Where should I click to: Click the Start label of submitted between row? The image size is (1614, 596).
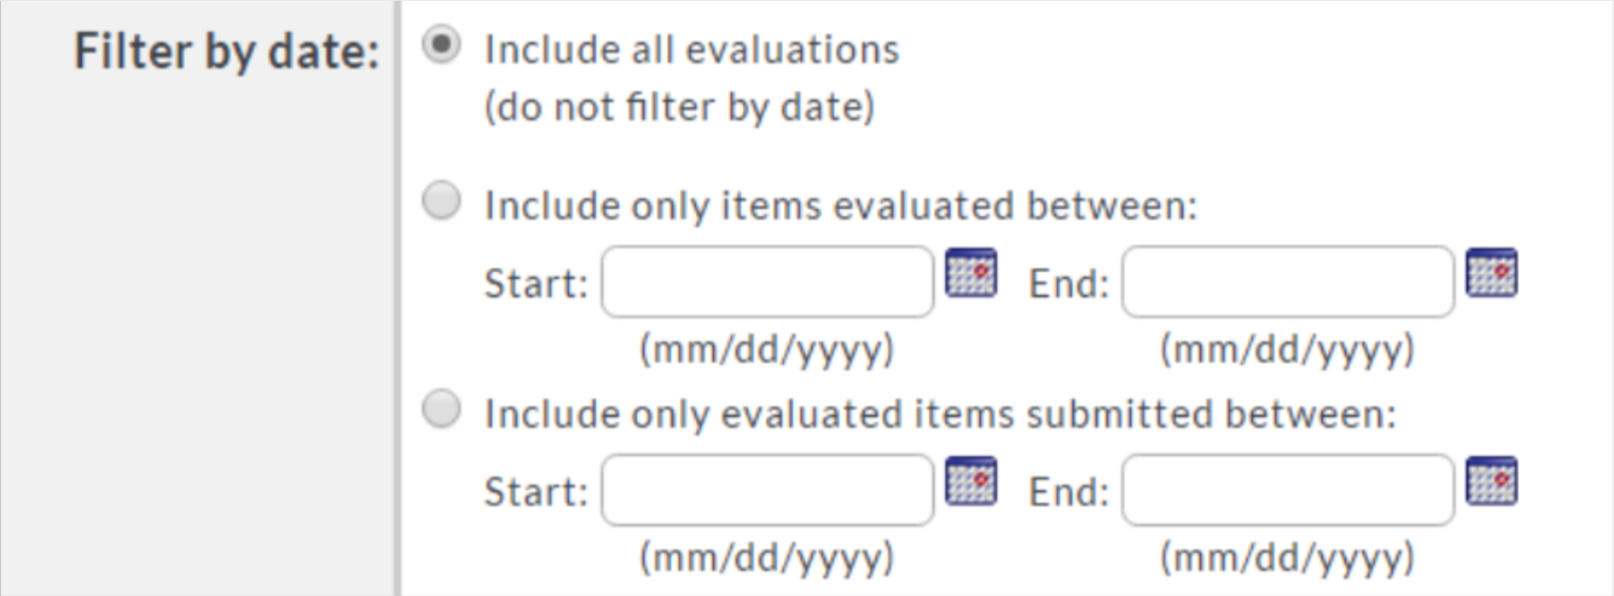pyautogui.click(x=536, y=492)
